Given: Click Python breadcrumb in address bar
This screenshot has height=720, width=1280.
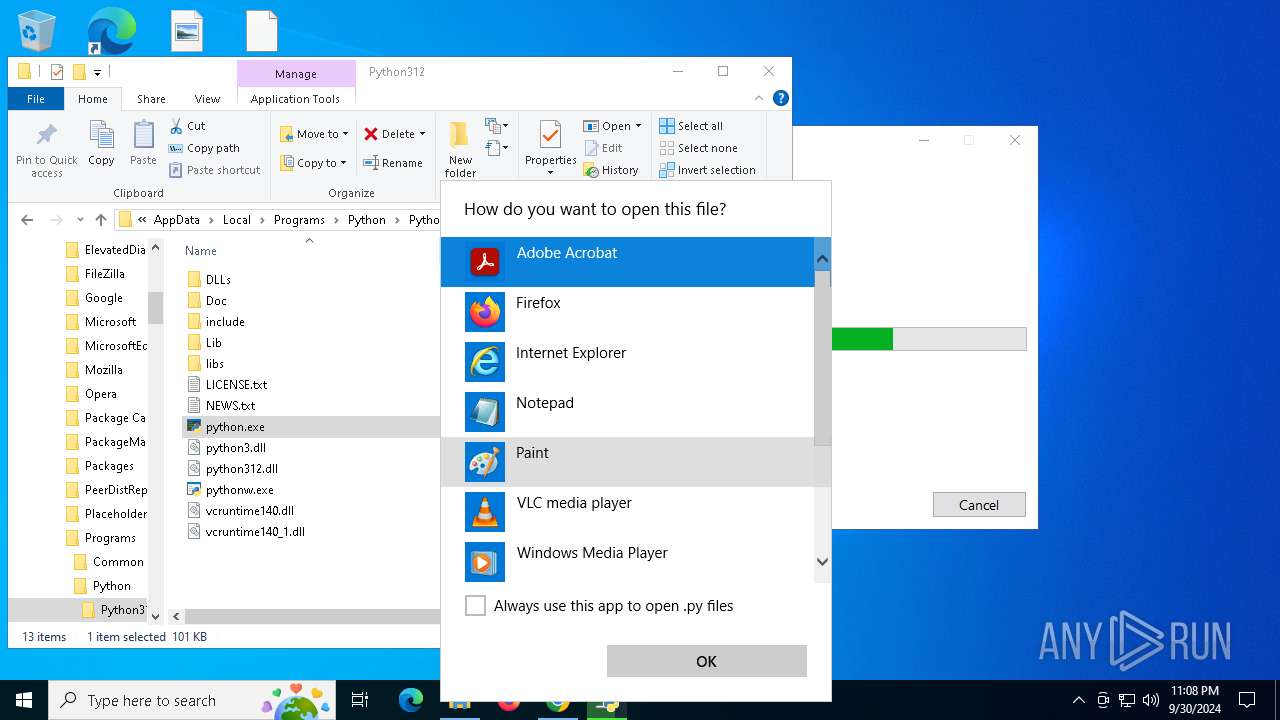Looking at the screenshot, I should (367, 220).
